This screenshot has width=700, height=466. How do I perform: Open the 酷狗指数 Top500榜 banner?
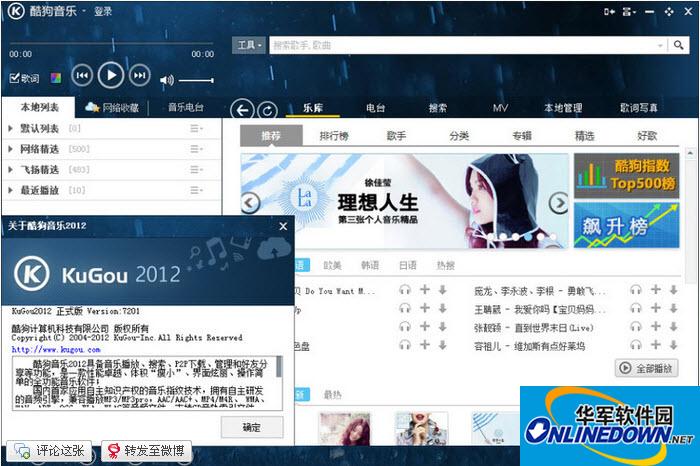click(626, 175)
